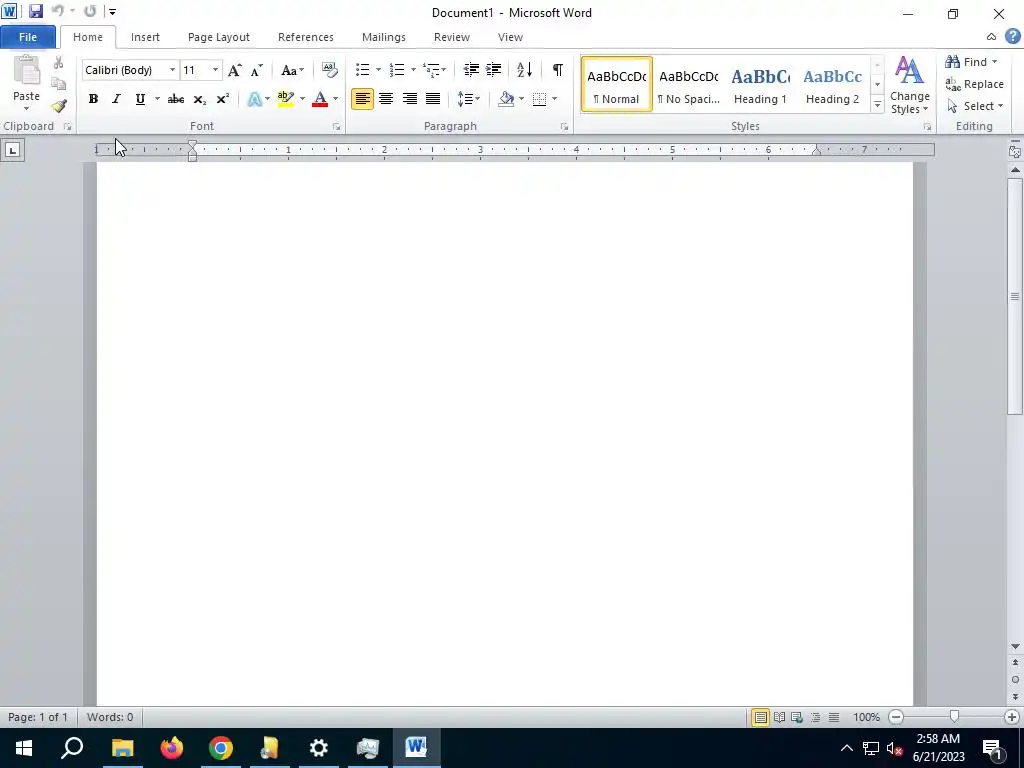Click the Copy icon in Clipboard group
The height and width of the screenshot is (768, 1024).
(58, 84)
